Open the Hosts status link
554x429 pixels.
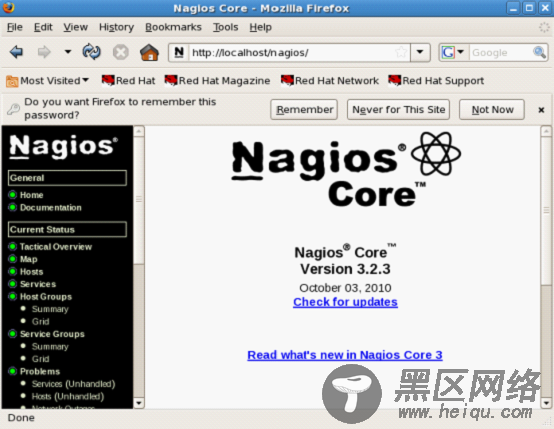(31, 271)
